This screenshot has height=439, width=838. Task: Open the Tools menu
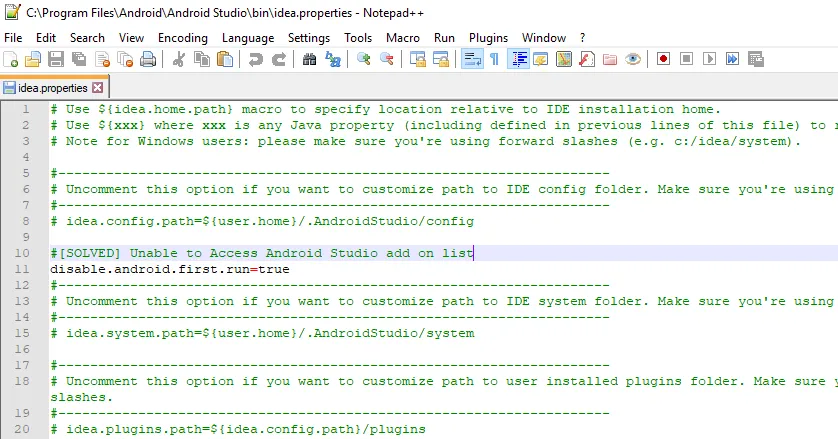pyautogui.click(x=358, y=38)
